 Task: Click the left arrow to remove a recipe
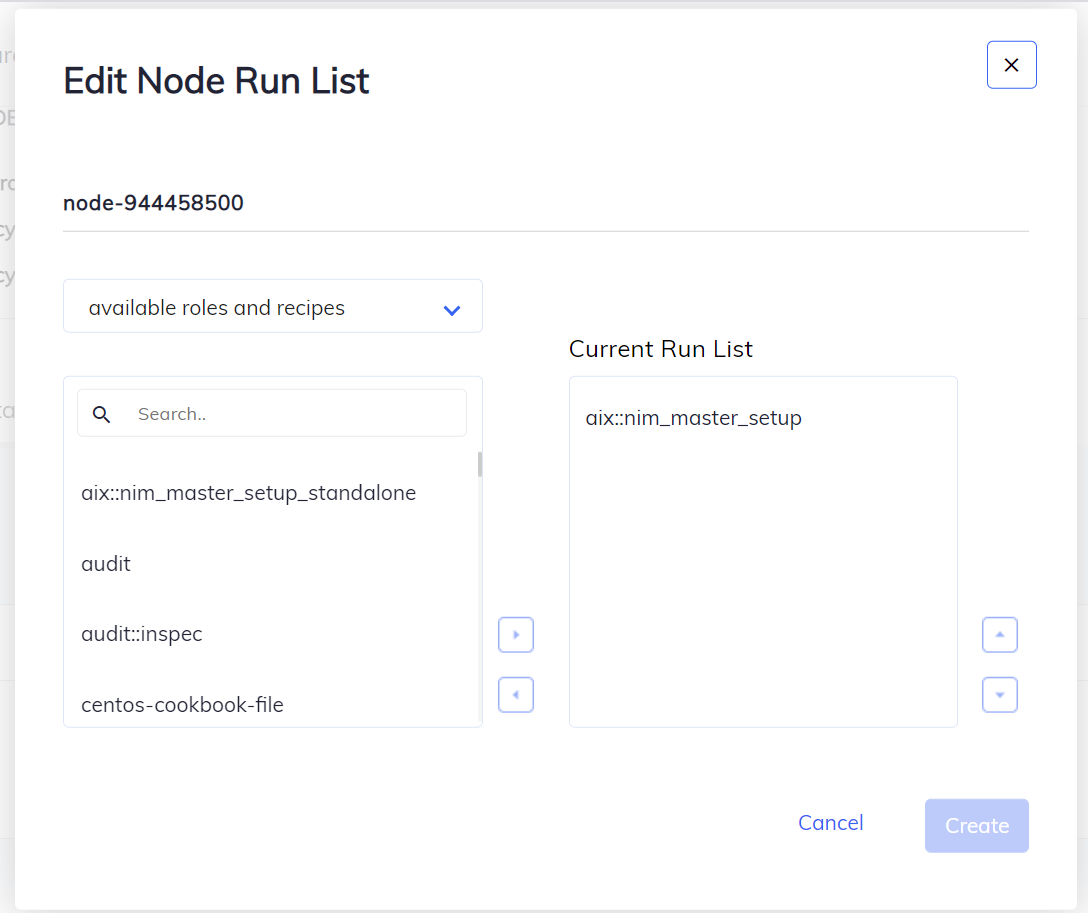click(515, 694)
